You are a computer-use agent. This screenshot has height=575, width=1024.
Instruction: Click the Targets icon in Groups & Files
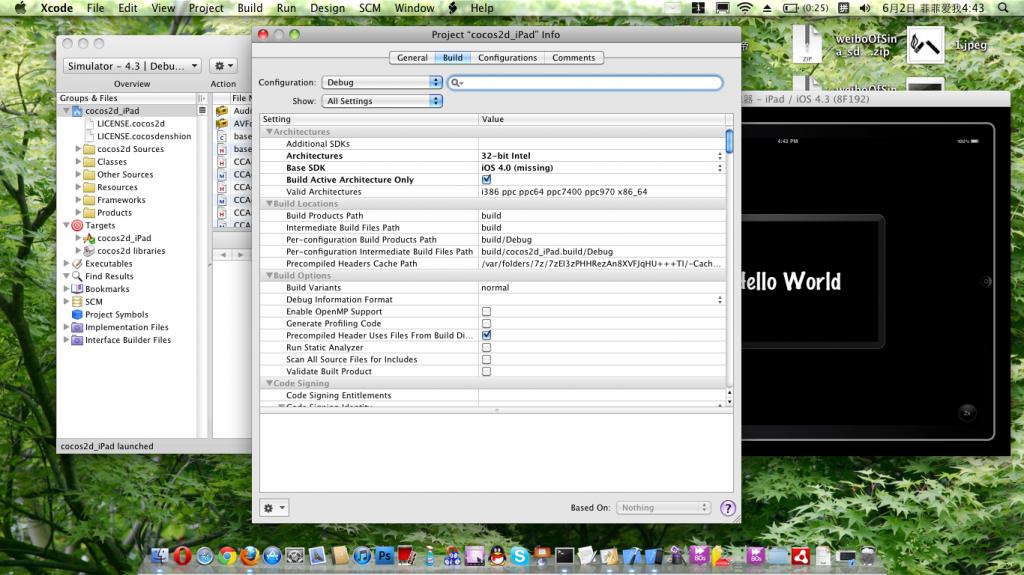point(77,225)
